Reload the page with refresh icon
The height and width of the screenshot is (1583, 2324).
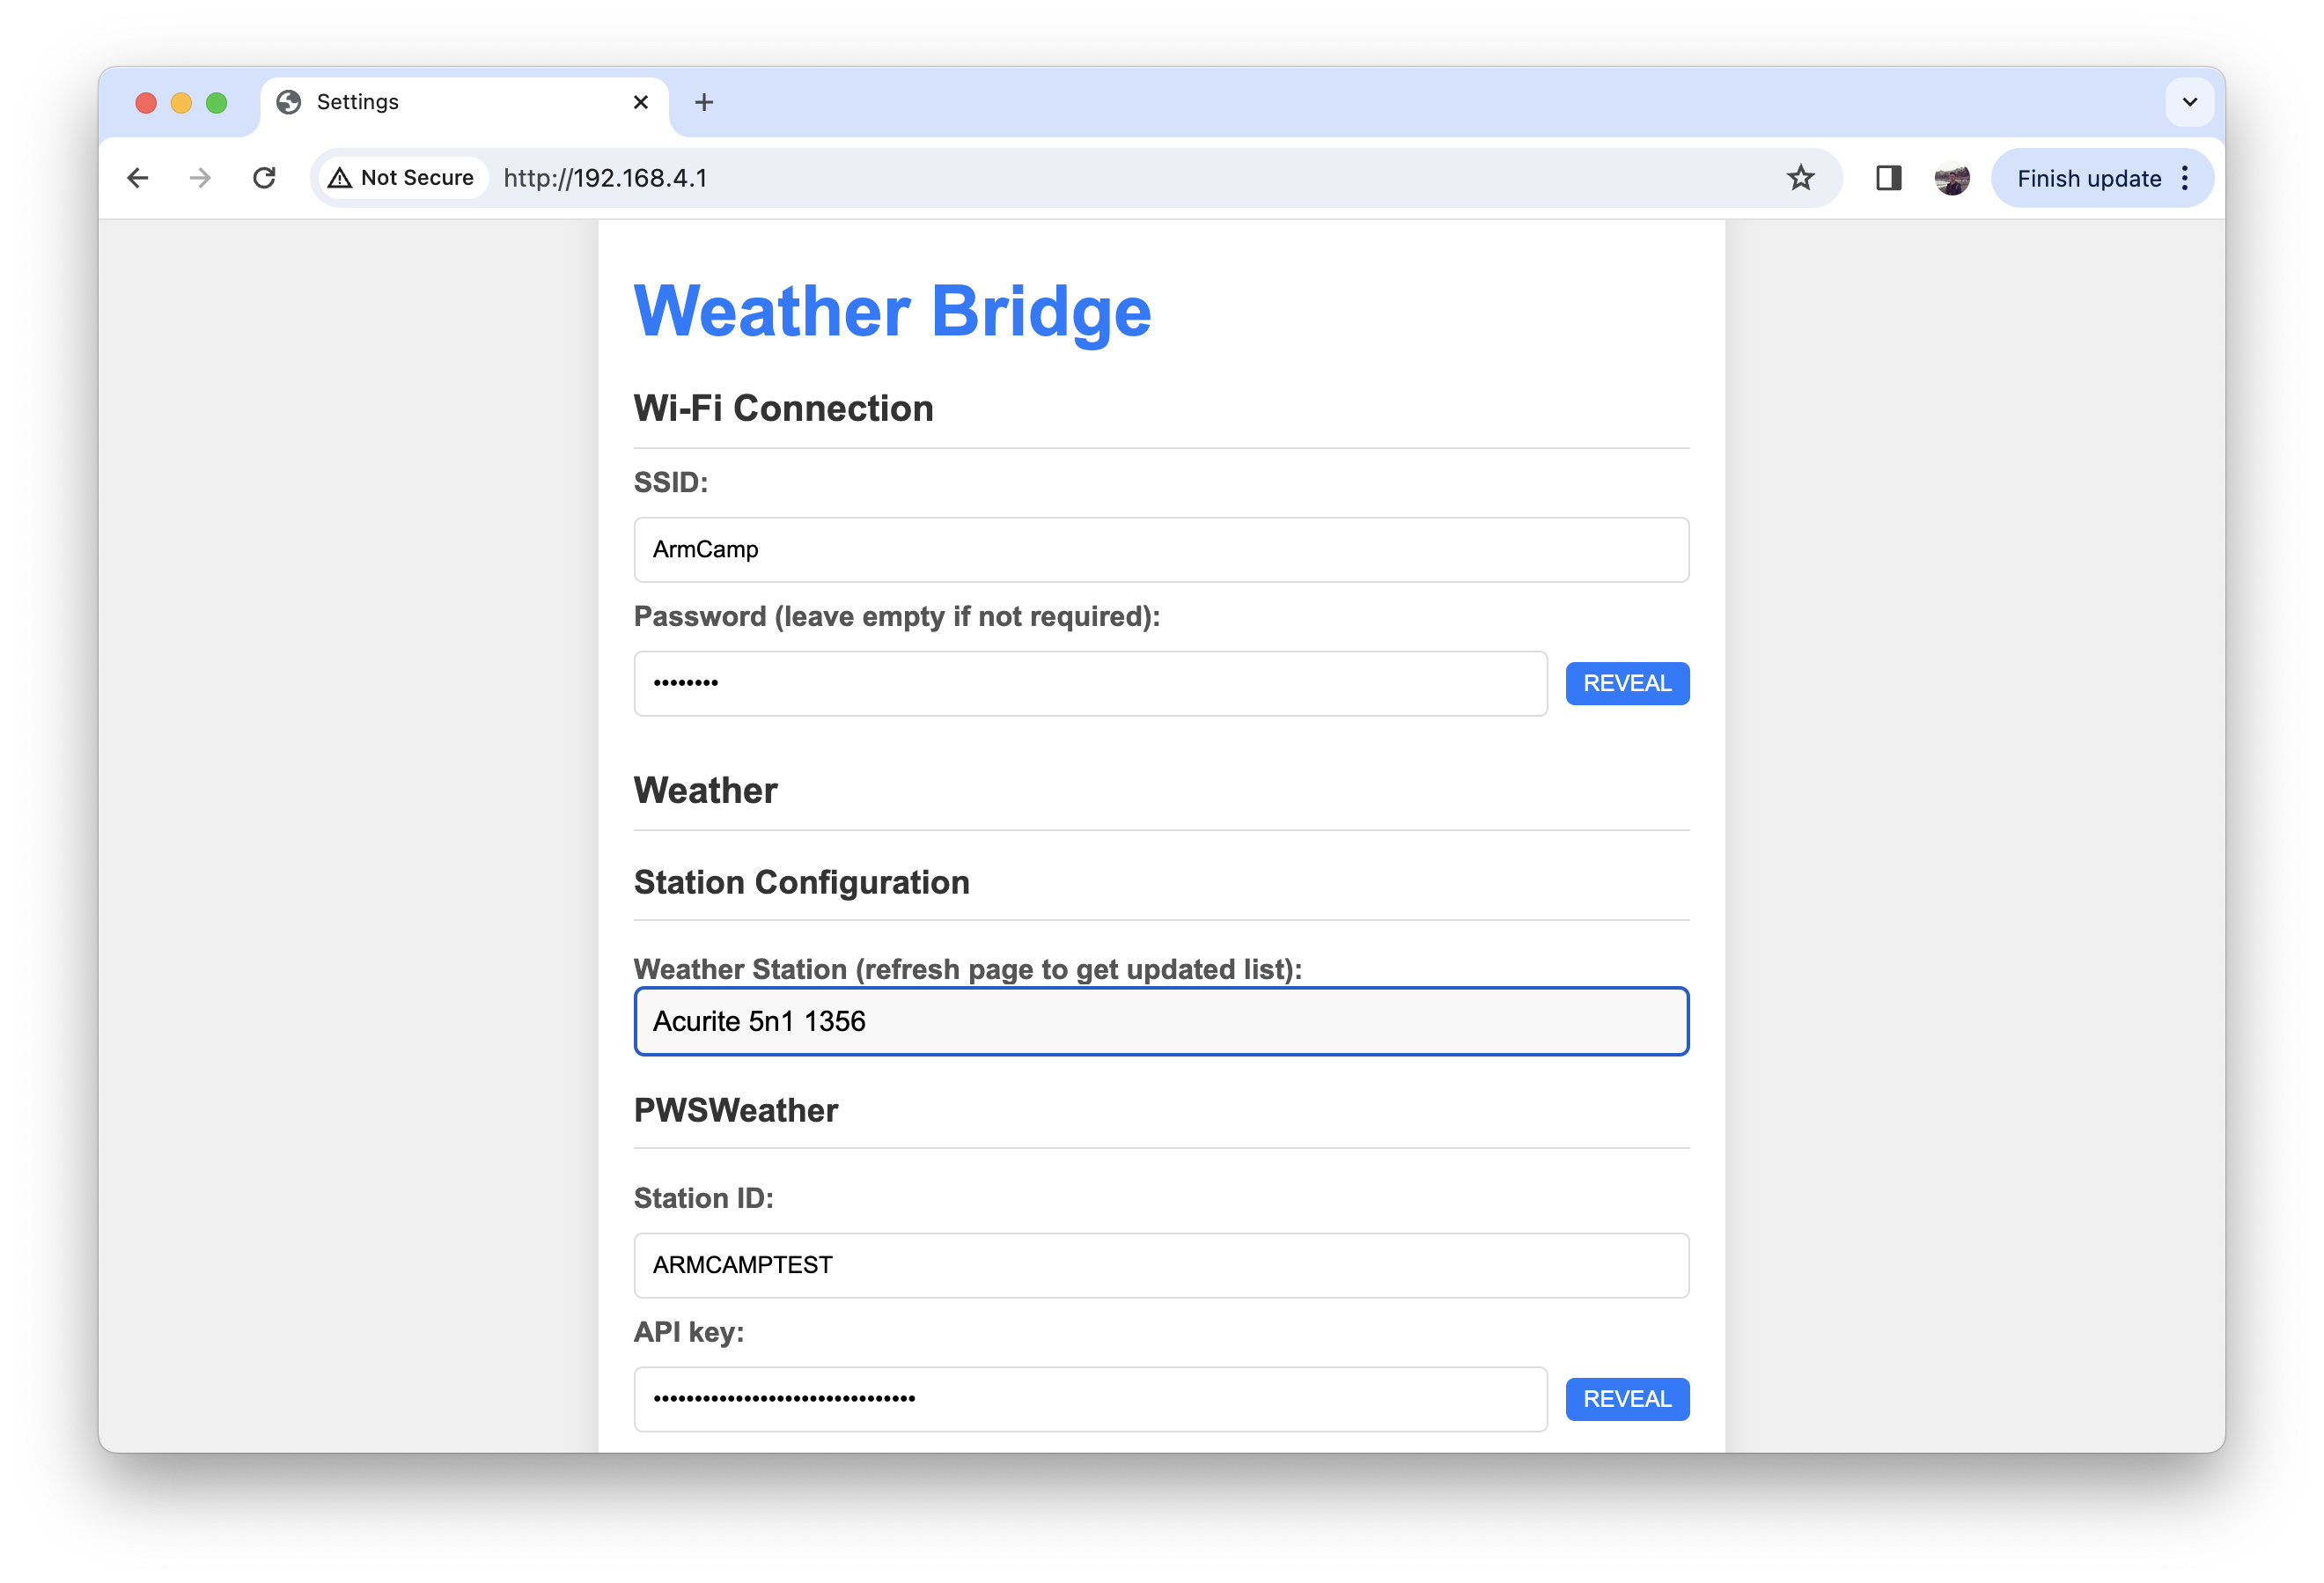click(264, 178)
